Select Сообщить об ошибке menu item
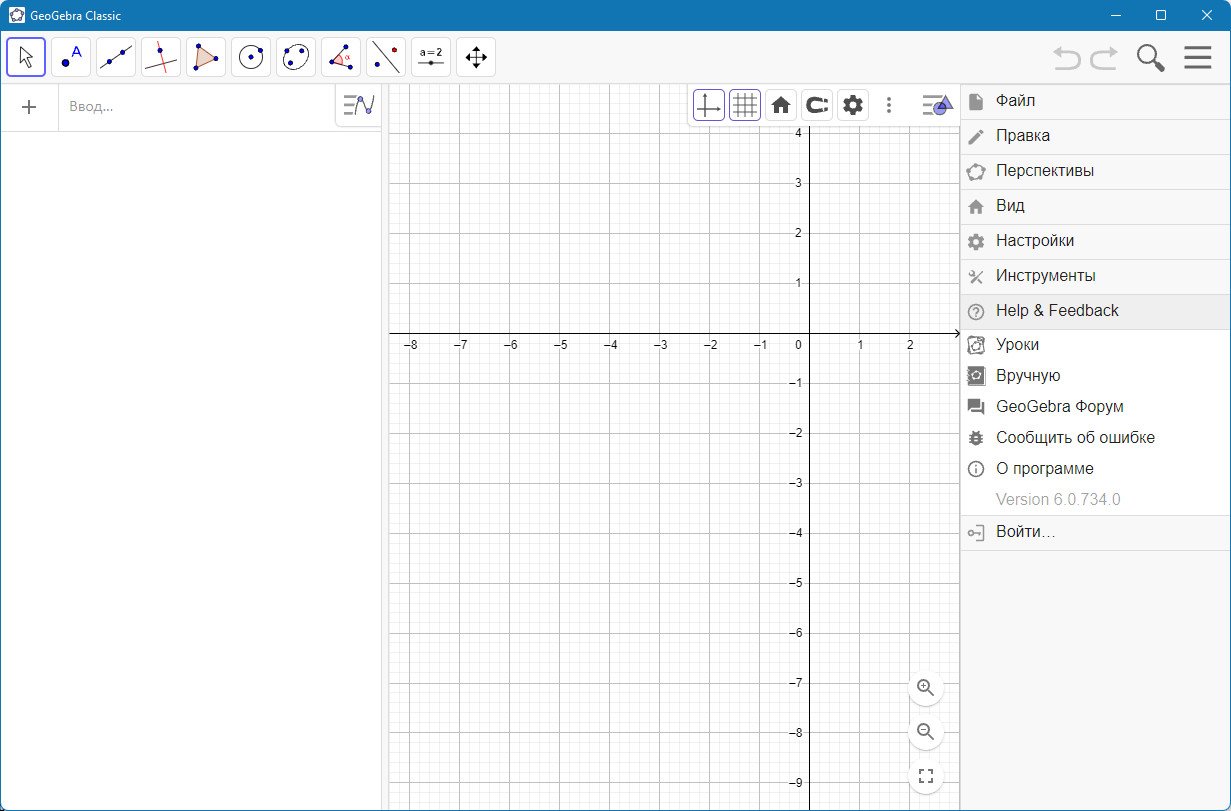The width and height of the screenshot is (1231, 811). (1096, 438)
